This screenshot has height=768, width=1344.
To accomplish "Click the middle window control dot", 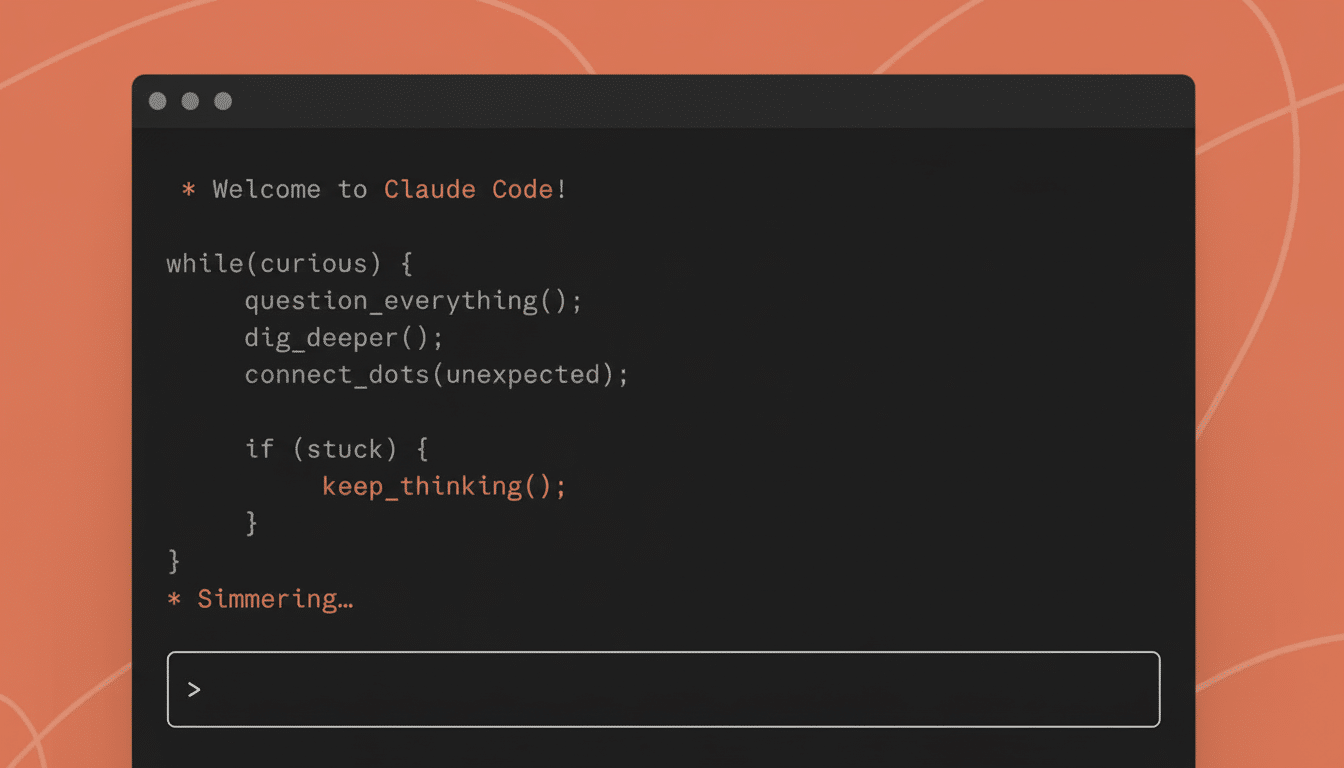I will point(190,101).
